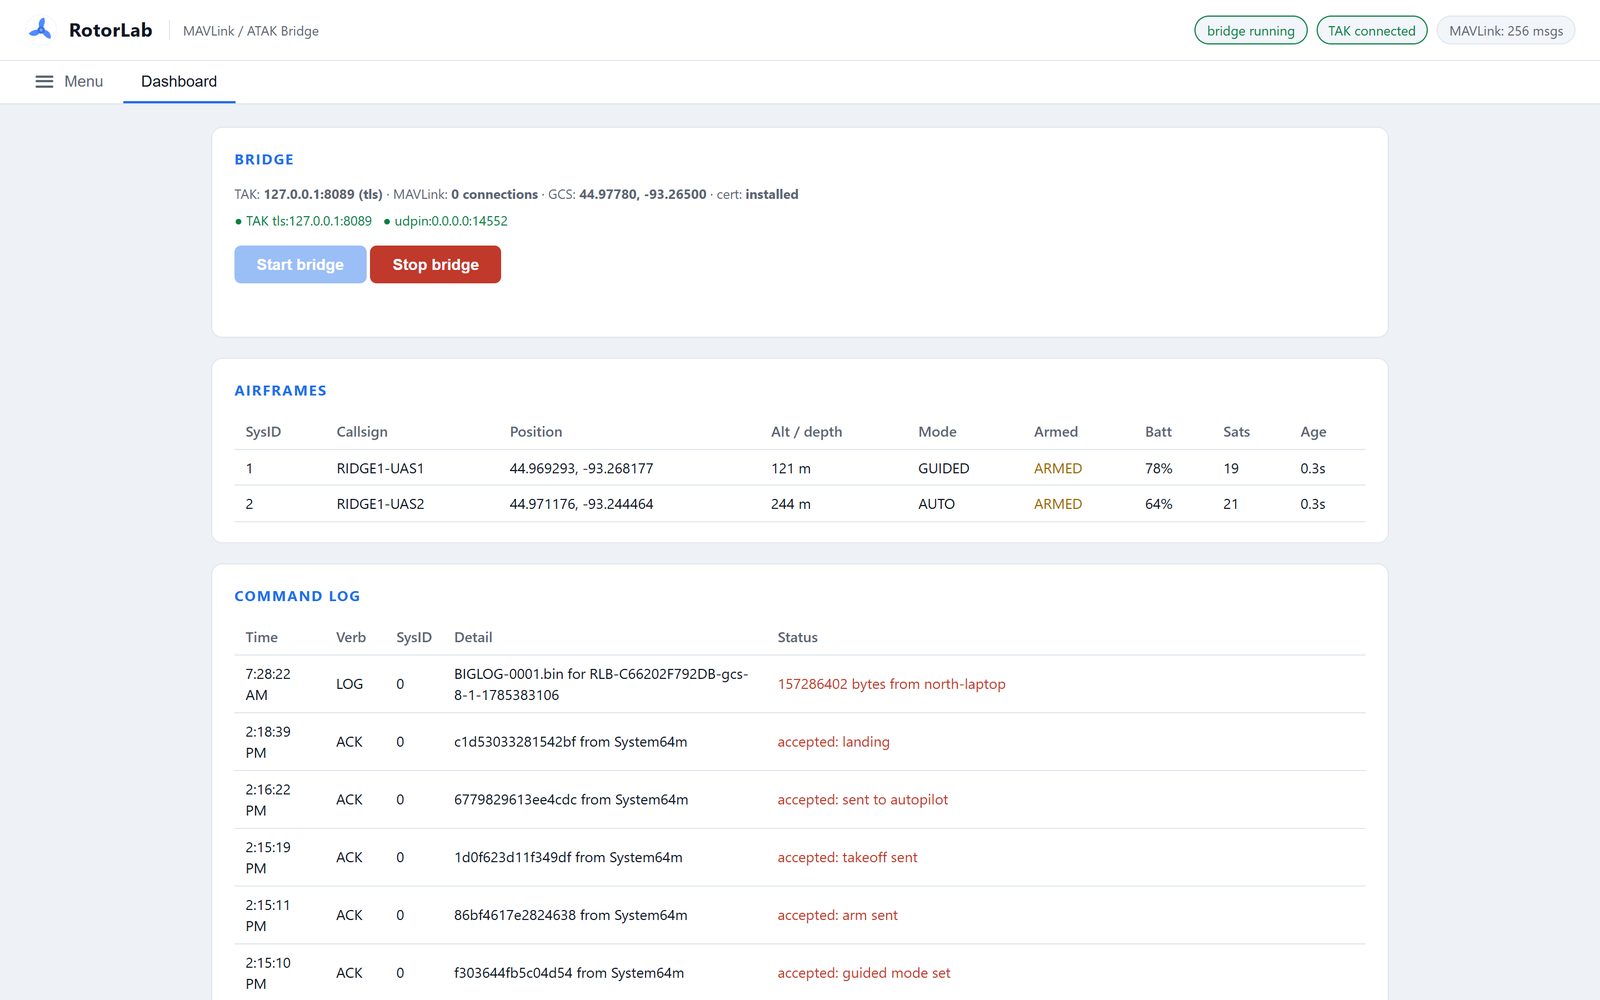Click position 44.969293, -93.268177

tap(581, 468)
